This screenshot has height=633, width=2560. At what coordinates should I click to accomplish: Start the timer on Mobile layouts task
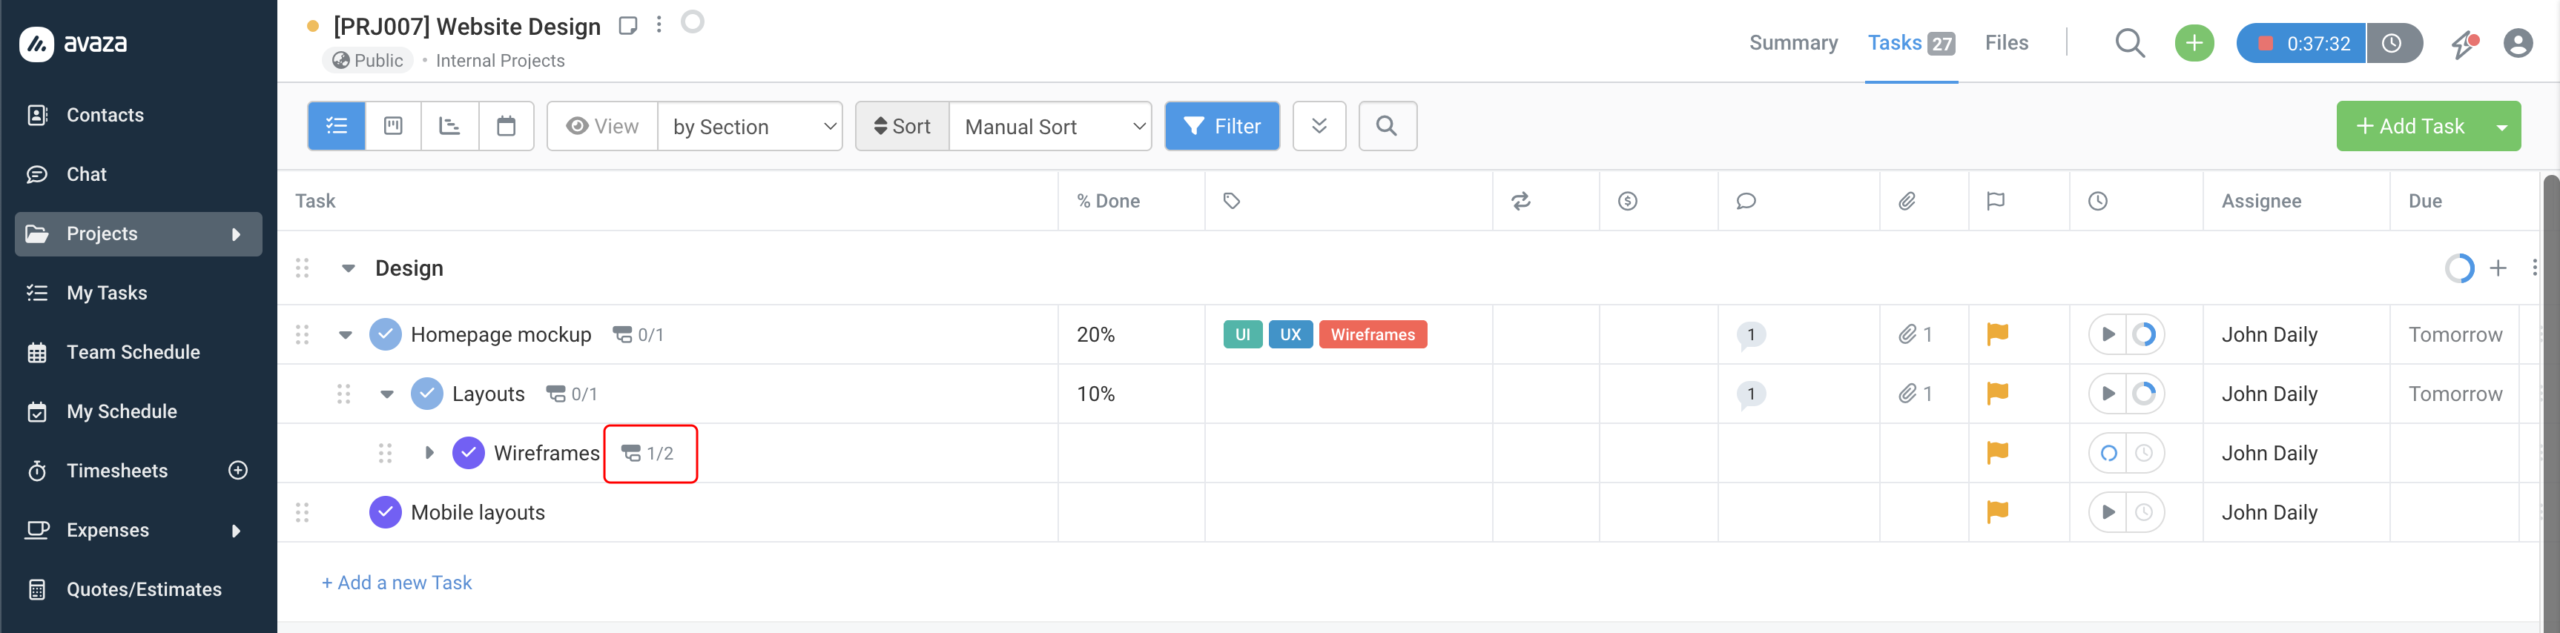(x=2108, y=512)
